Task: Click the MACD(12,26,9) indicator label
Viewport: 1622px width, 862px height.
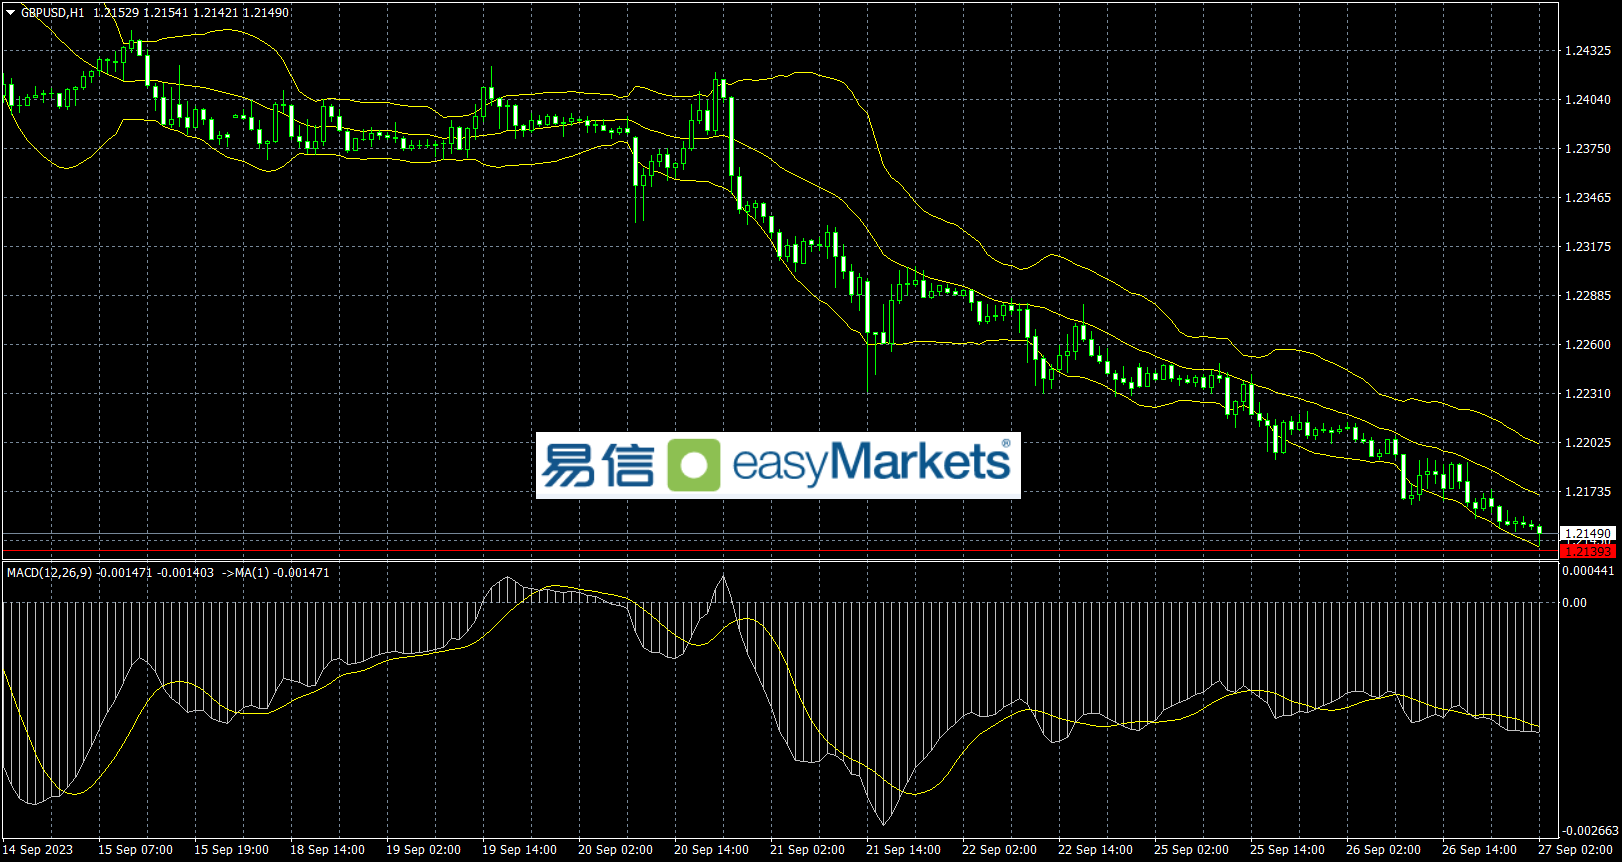Action: pyautogui.click(x=49, y=573)
